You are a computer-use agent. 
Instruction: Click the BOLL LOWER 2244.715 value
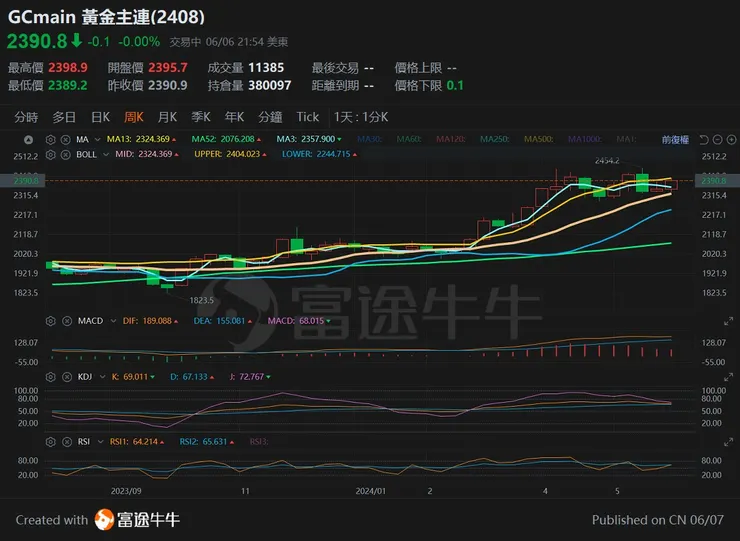click(x=320, y=154)
